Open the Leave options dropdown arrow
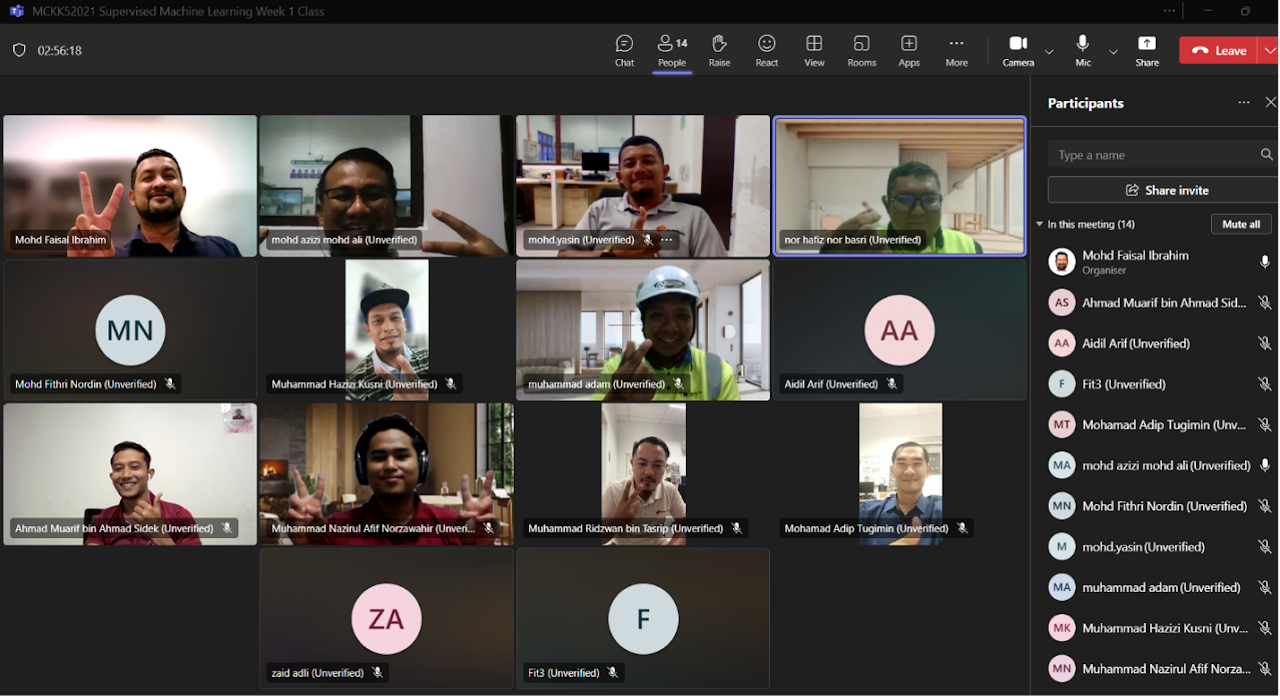Screen dimensions: 1280x700 coord(1269,51)
